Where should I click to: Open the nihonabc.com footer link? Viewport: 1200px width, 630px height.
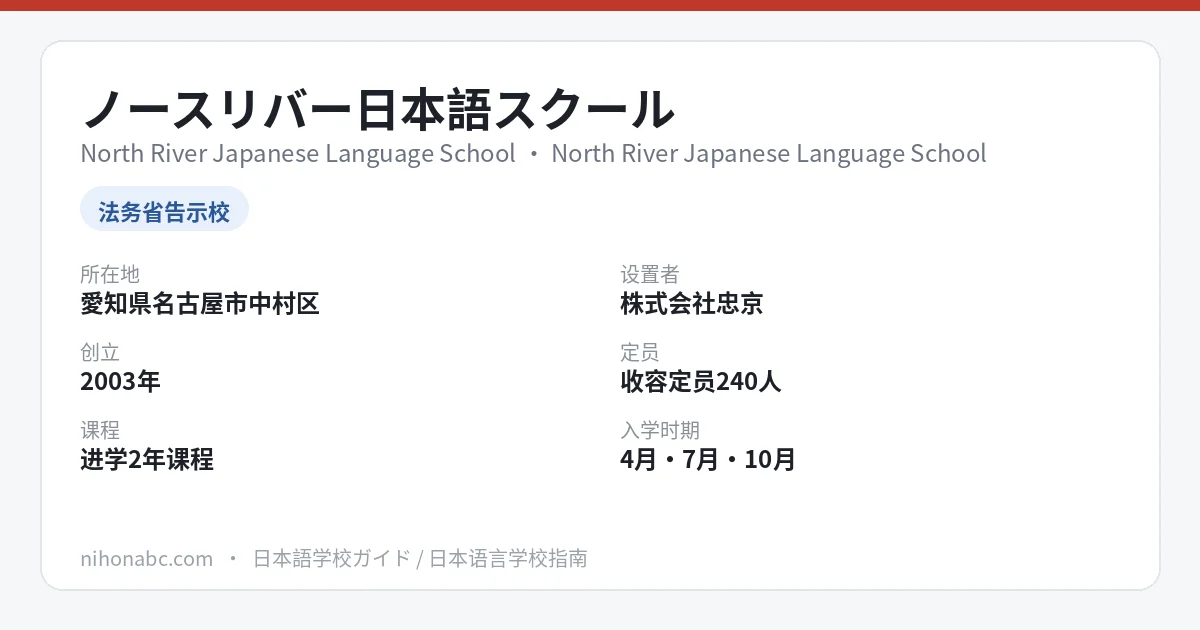point(147,558)
